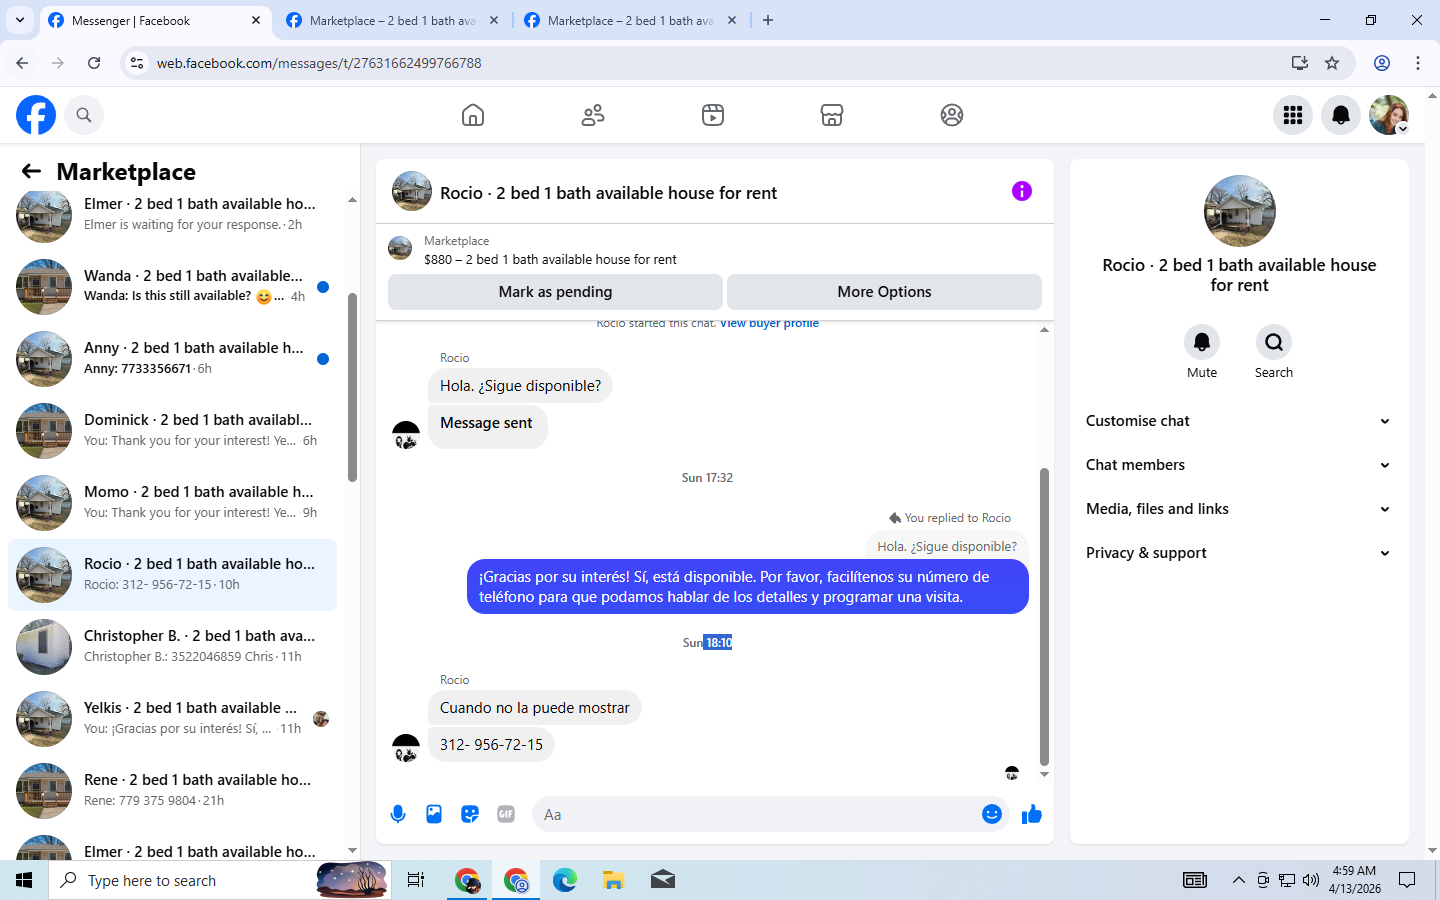Send a thumbs-up like

tap(1032, 814)
